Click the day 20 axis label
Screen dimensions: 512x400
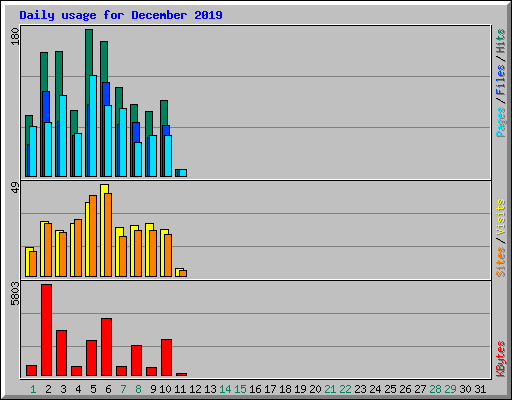[315, 389]
